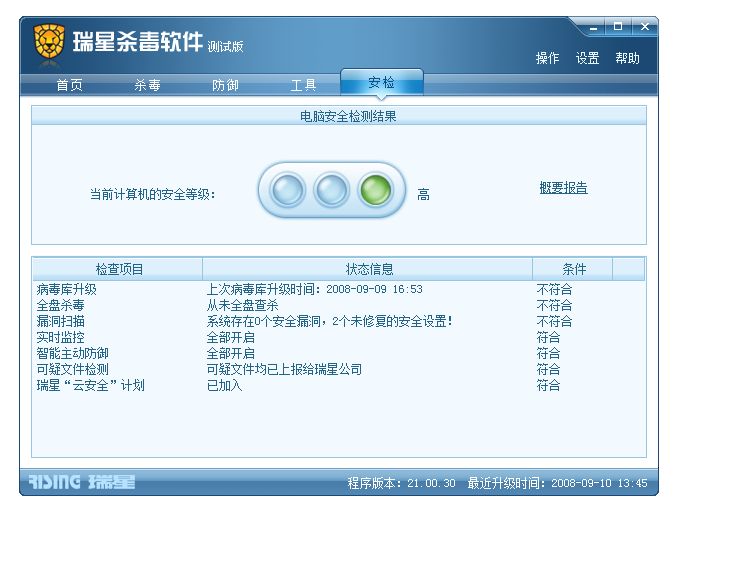
Task: Select the 漏洞扫描 row
Action: click(338, 321)
